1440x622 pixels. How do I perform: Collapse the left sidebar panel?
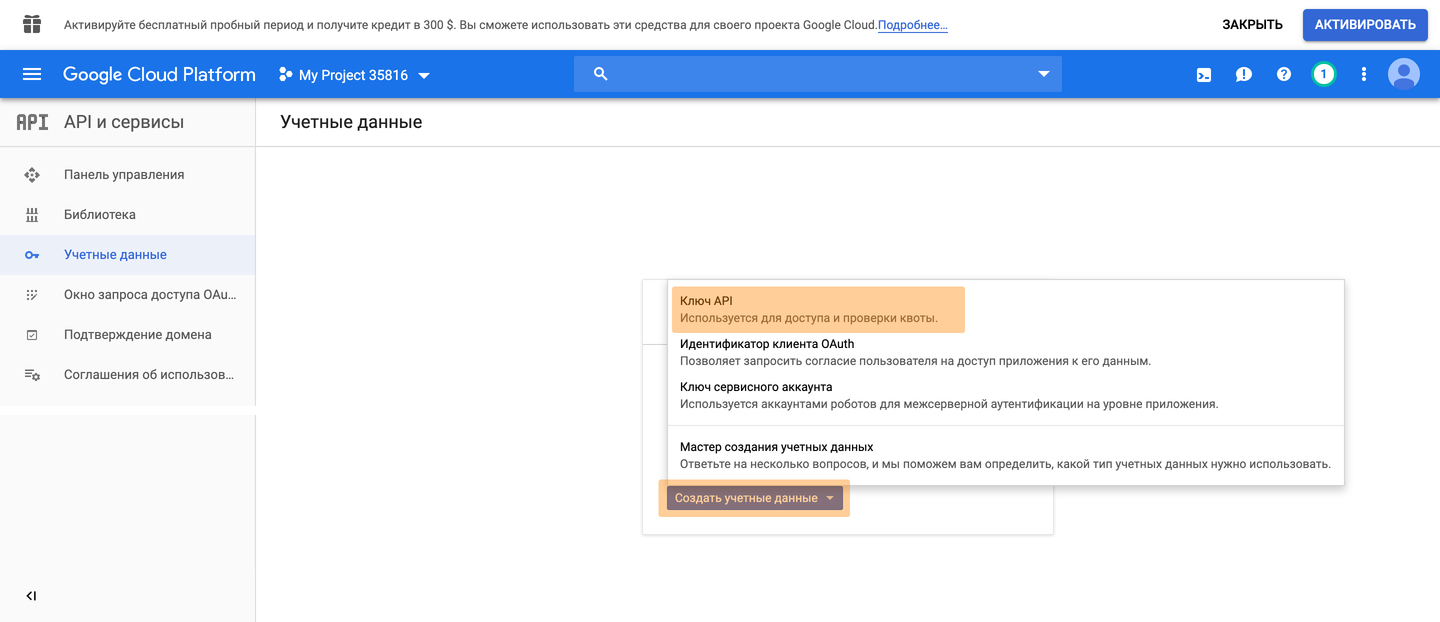[x=31, y=596]
